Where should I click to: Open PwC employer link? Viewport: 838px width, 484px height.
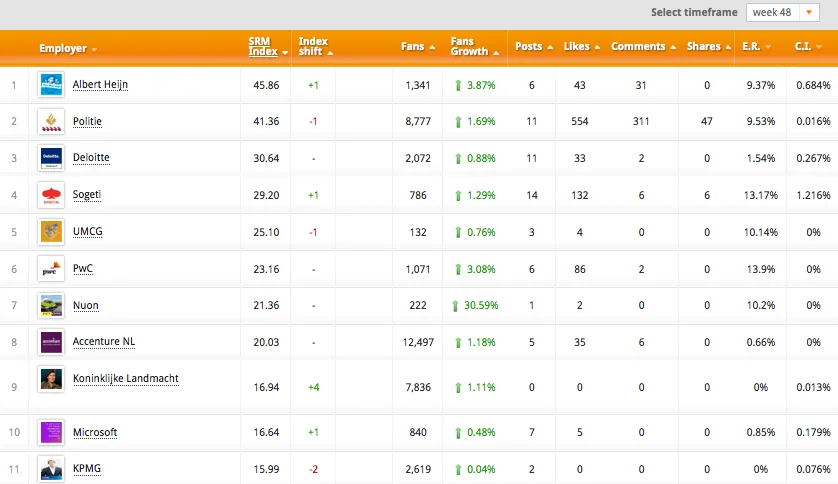(x=83, y=268)
